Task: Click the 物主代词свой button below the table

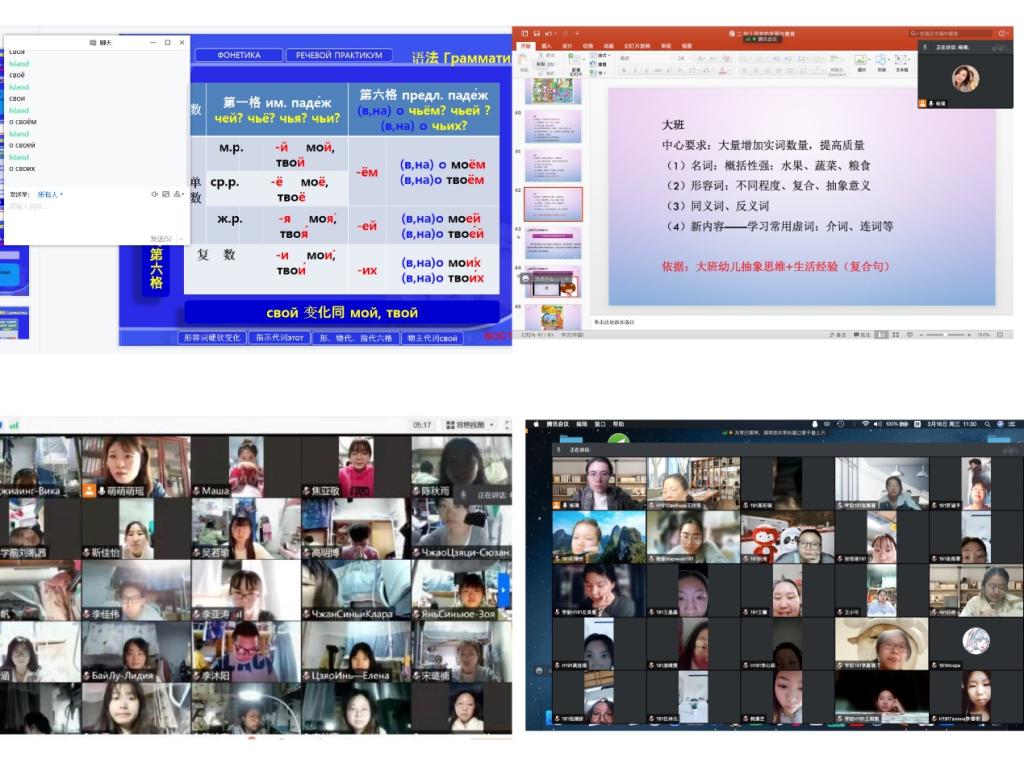Action: point(432,338)
